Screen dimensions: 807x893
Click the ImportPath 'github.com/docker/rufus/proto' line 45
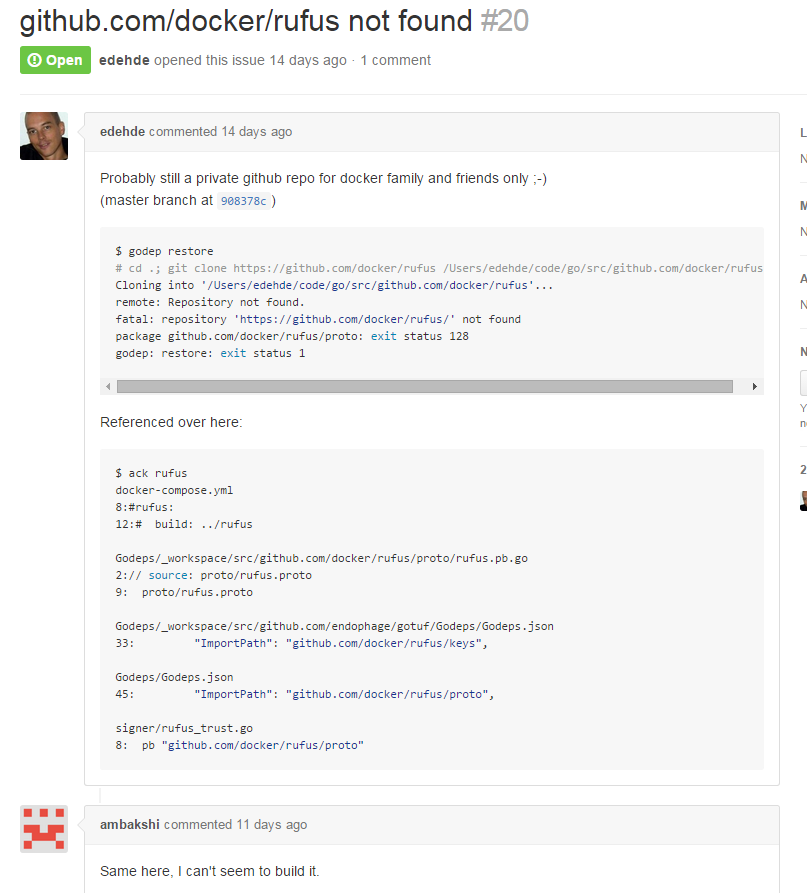(305, 695)
